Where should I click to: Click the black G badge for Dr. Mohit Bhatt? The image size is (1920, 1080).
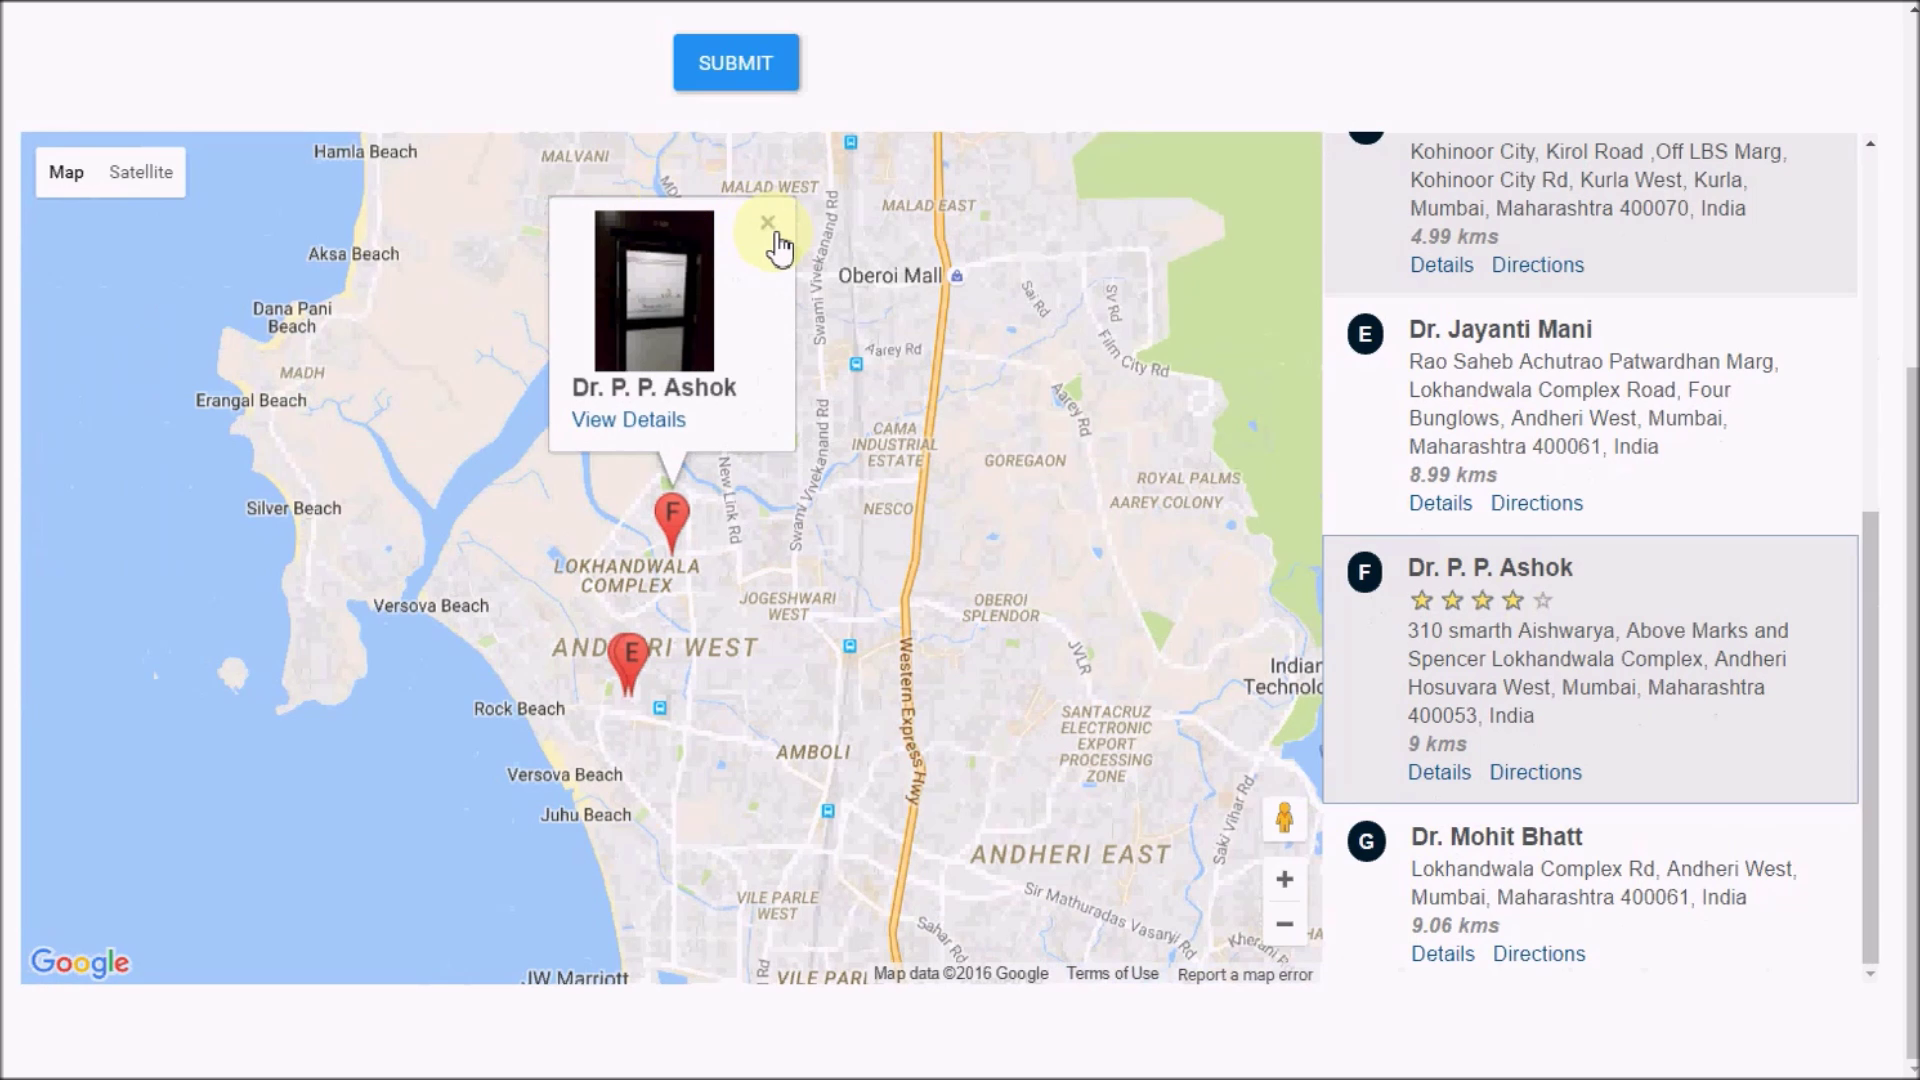(1366, 842)
